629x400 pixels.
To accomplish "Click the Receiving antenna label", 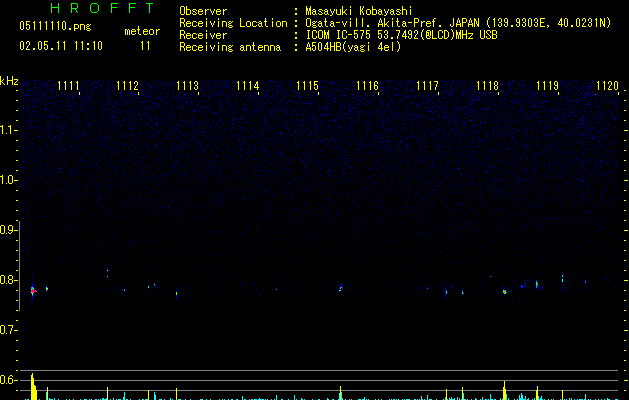I will click(230, 47).
